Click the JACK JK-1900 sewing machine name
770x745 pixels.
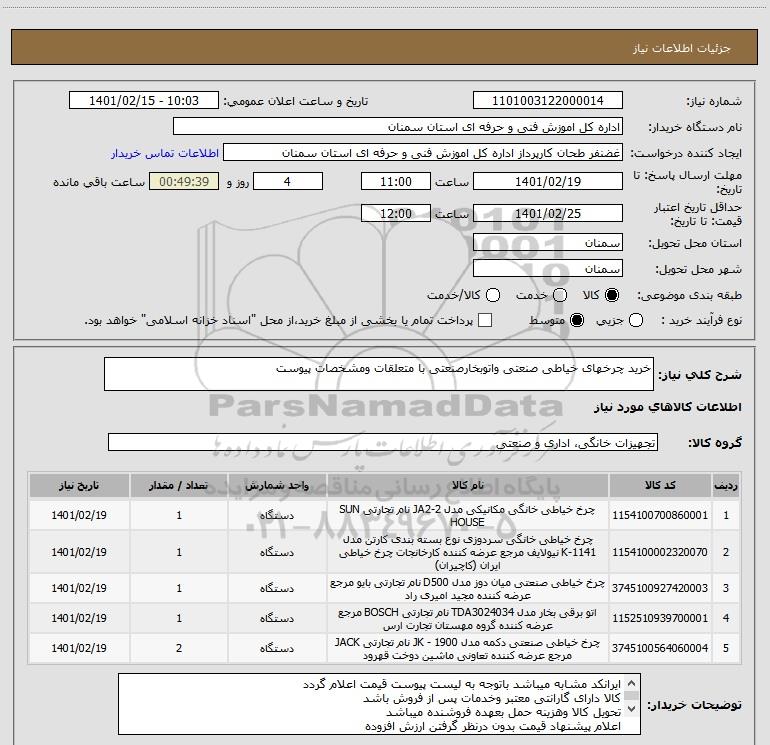coord(467,649)
